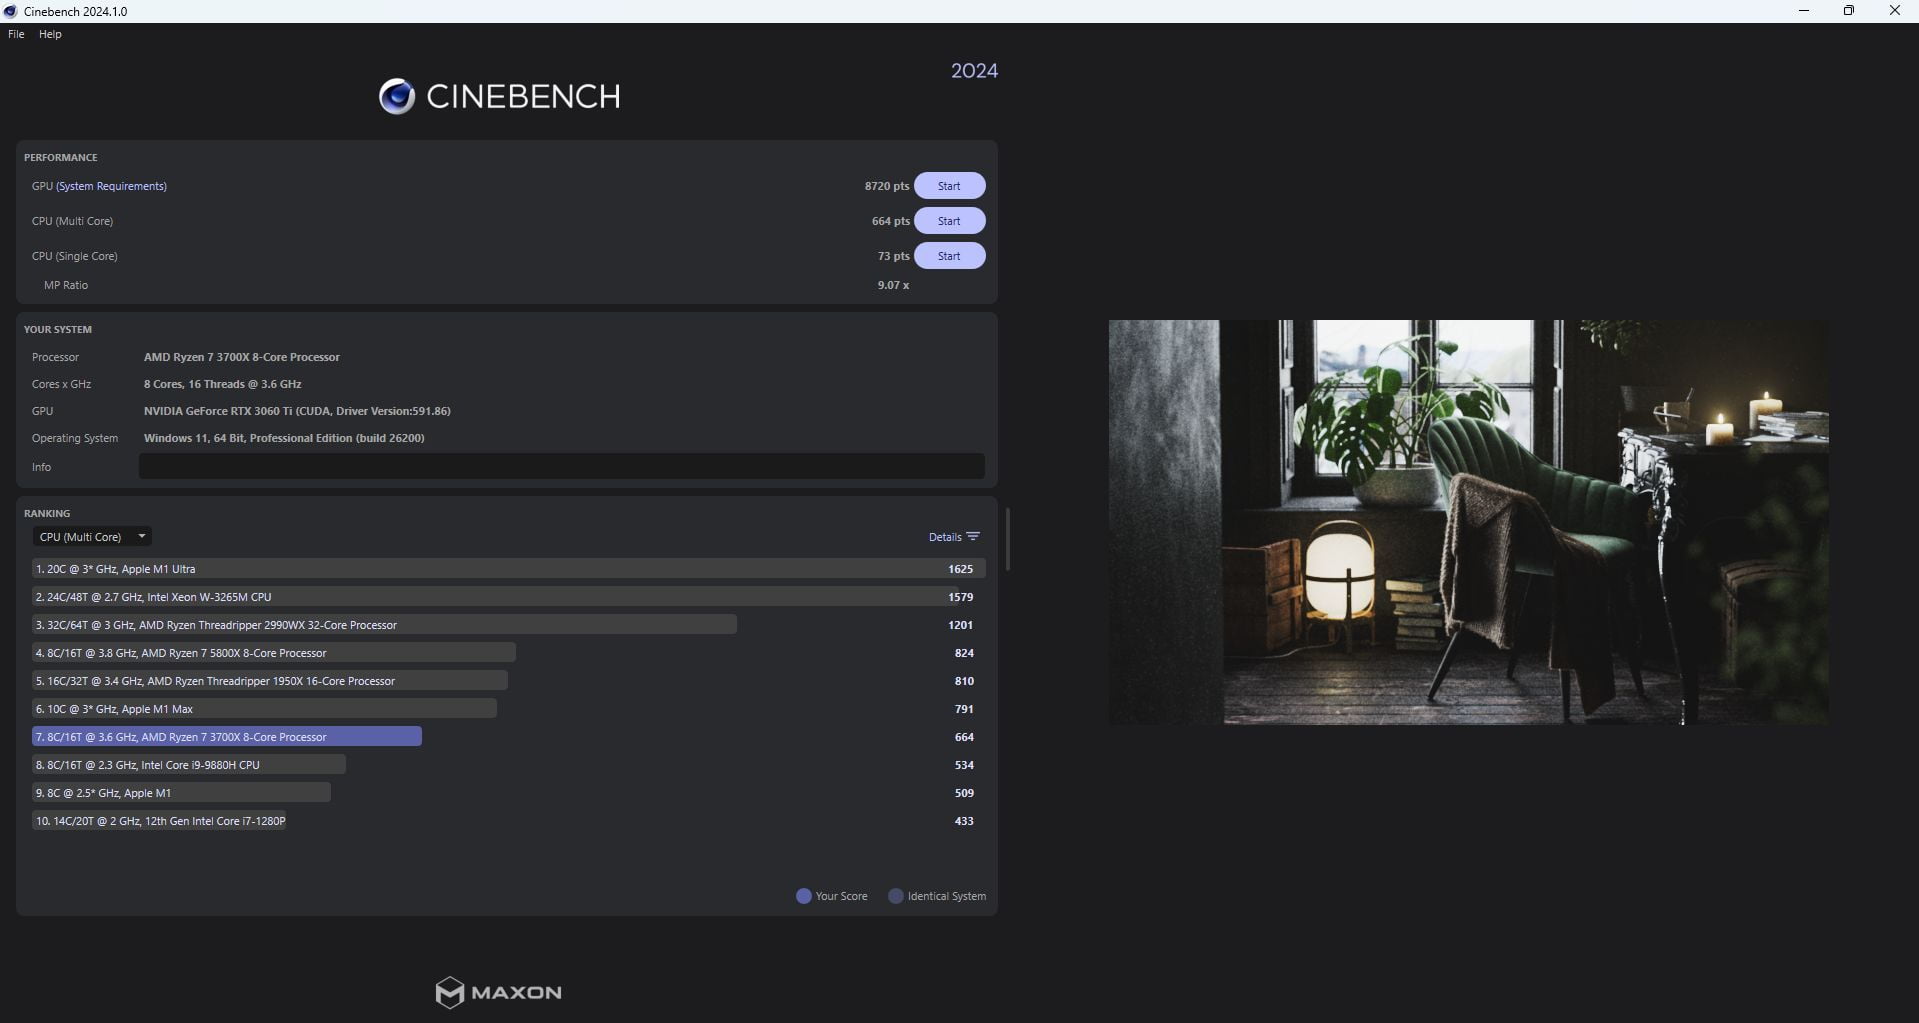The height and width of the screenshot is (1023, 1919).
Task: Click the Identical System legend circle
Action: pyautogui.click(x=896, y=896)
